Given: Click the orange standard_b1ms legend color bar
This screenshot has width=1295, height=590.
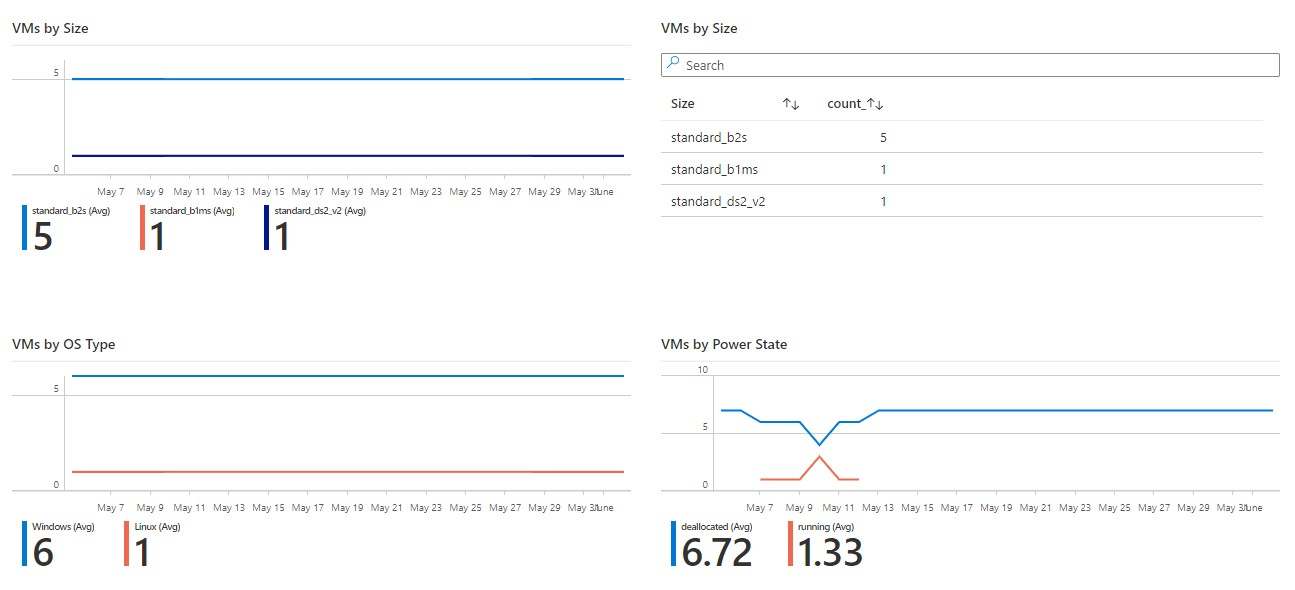Looking at the screenshot, I should (x=142, y=228).
